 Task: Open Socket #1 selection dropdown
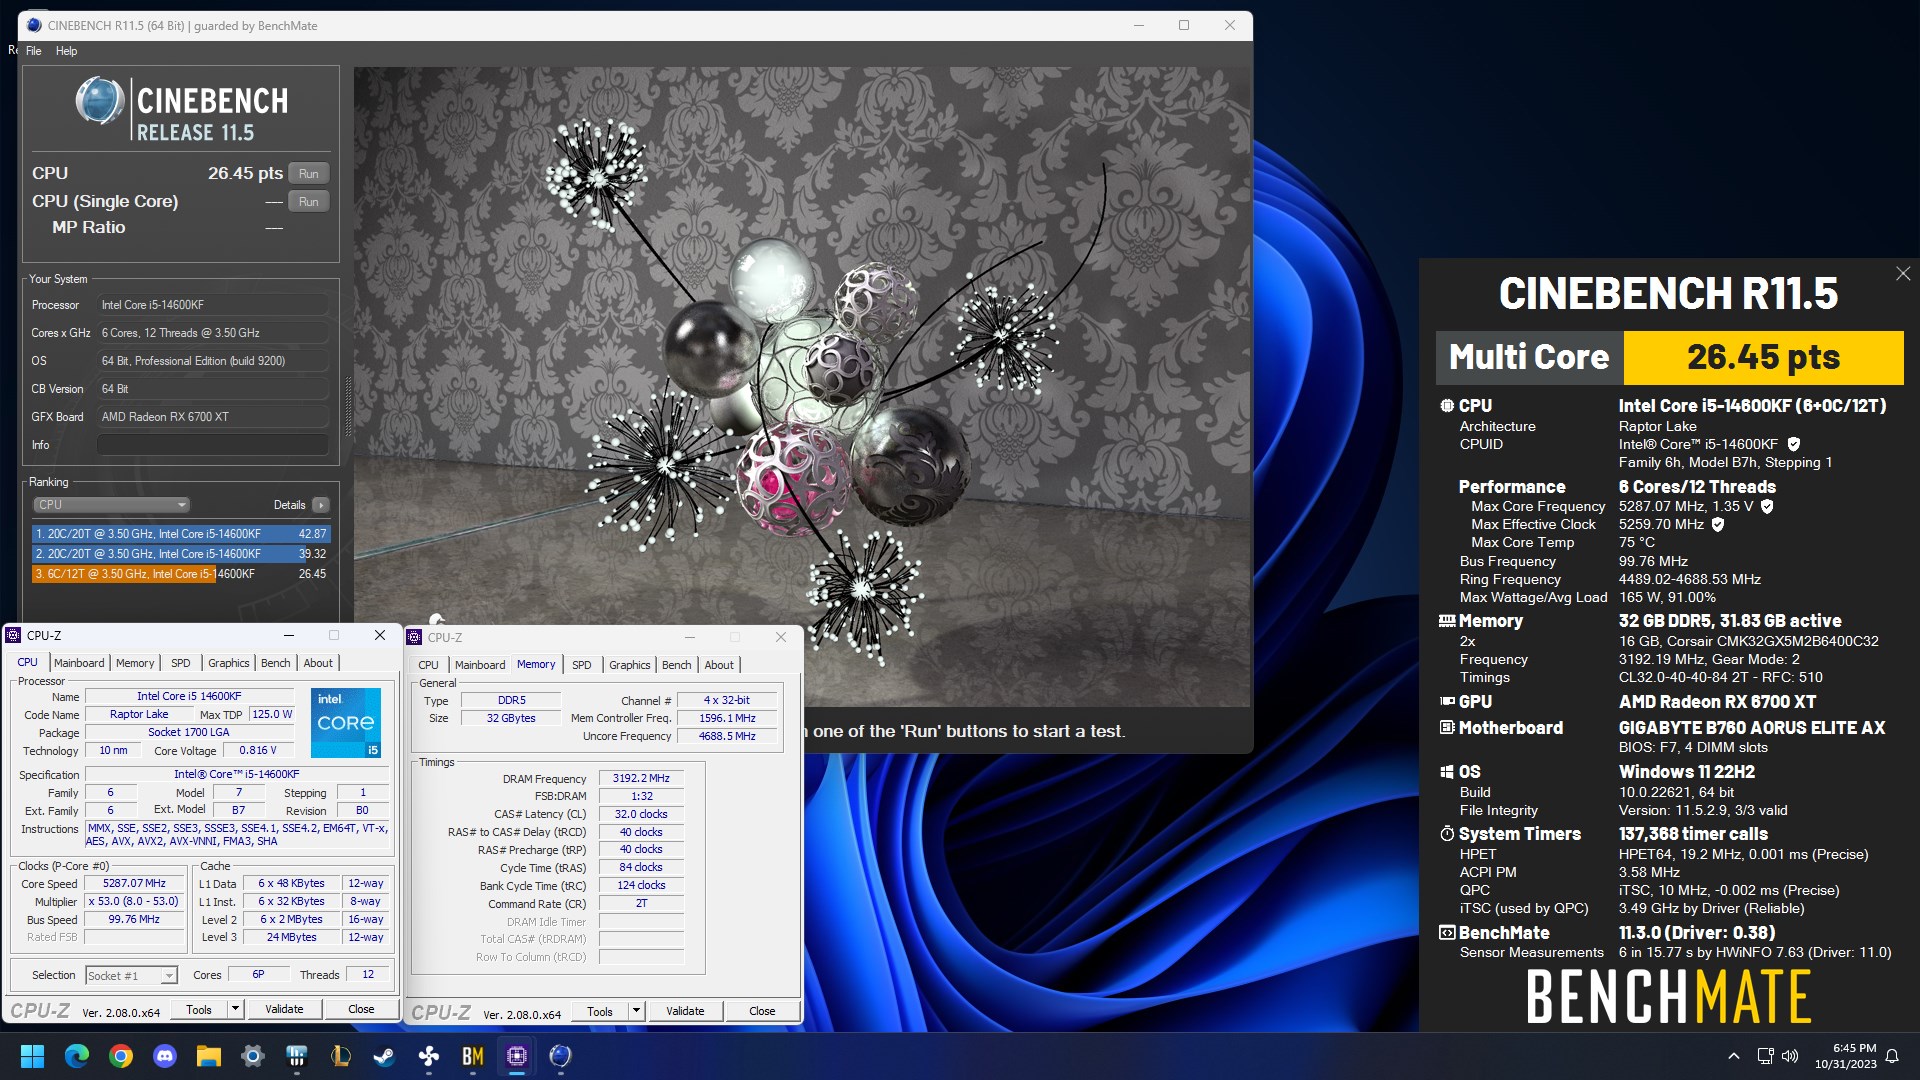coord(131,975)
